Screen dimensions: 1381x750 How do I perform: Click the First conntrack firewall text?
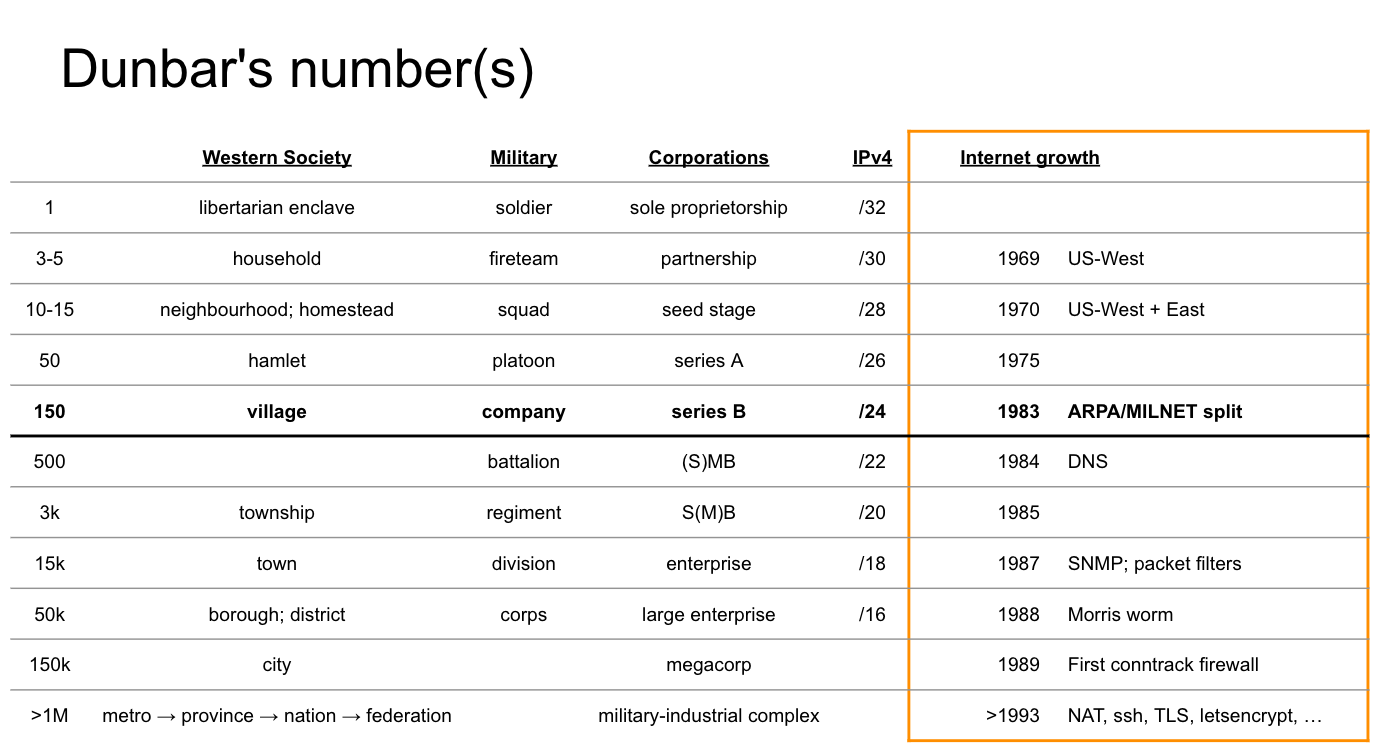(1163, 665)
